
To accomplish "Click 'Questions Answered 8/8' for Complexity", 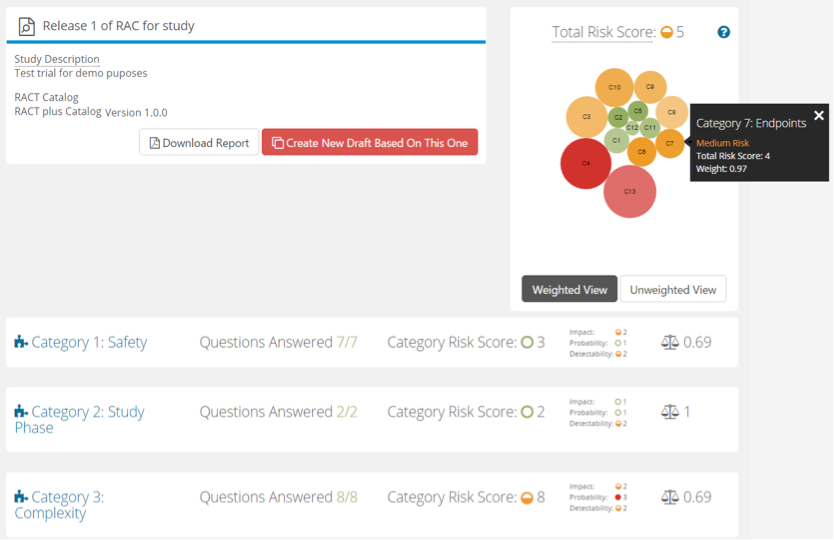I will point(278,497).
